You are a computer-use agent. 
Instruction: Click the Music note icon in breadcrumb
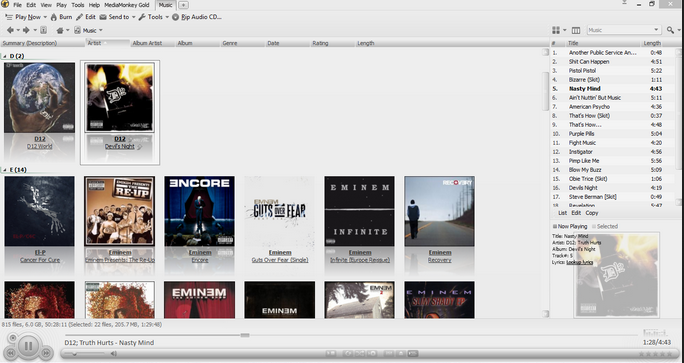[78, 30]
